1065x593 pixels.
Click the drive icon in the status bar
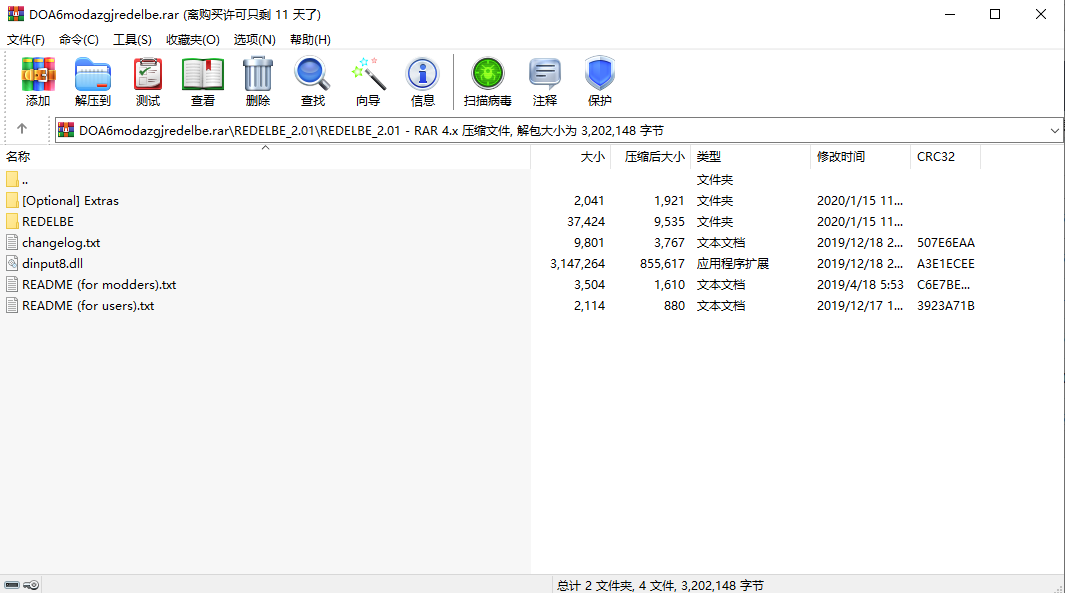point(12,585)
